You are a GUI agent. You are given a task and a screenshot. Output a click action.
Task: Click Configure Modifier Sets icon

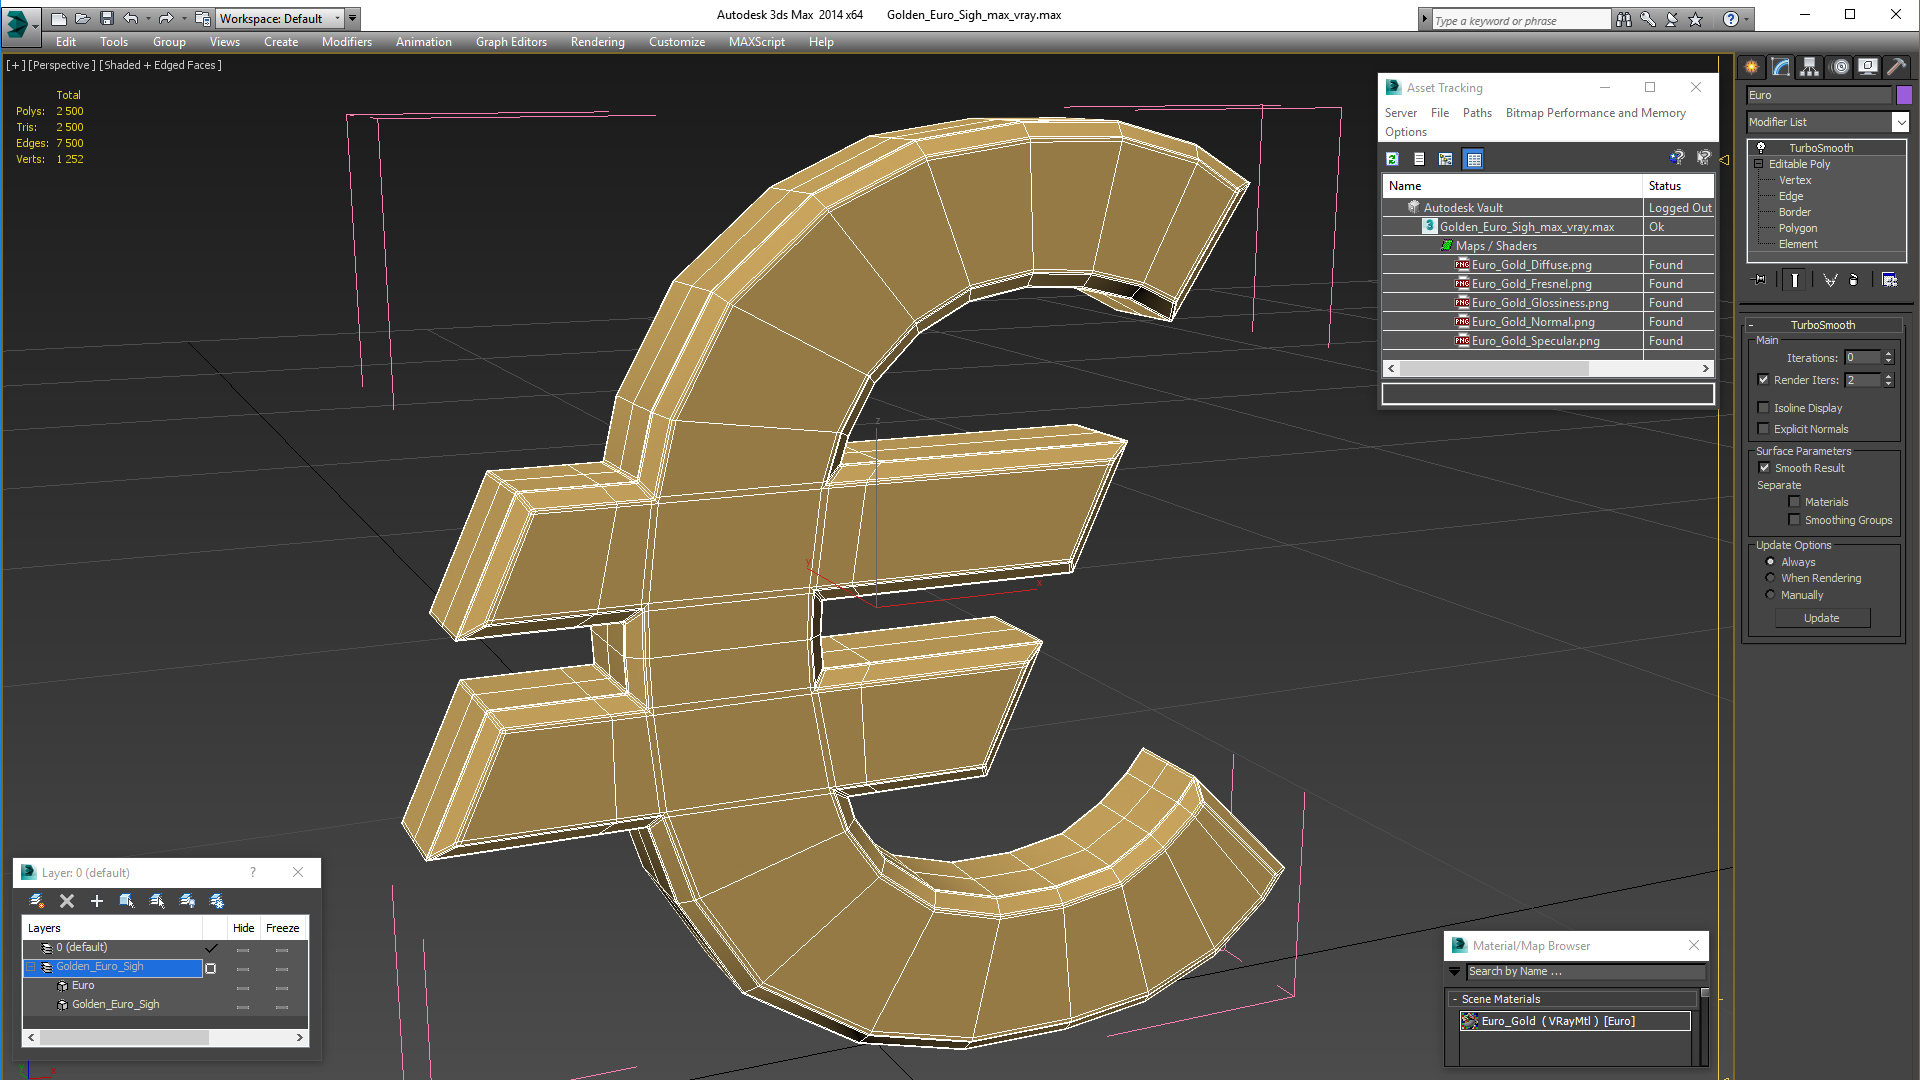pos(1889,280)
